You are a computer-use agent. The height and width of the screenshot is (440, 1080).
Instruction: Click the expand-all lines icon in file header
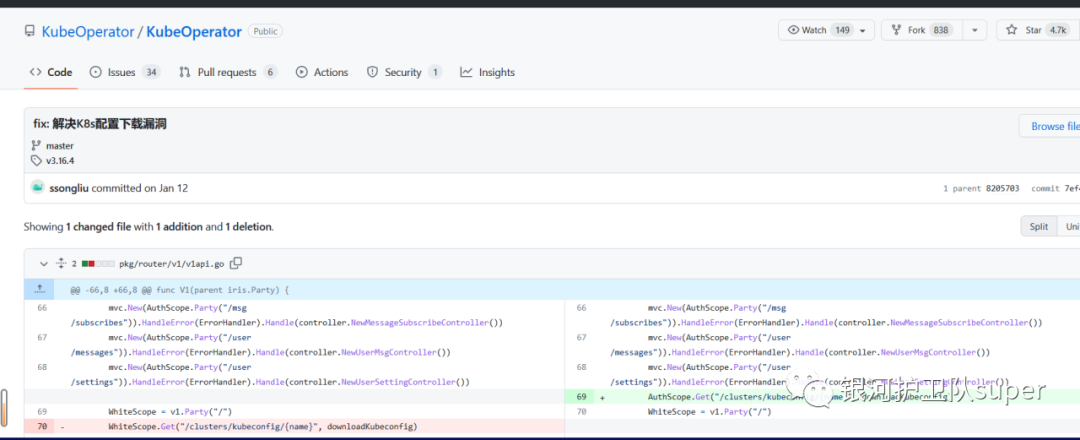pos(61,263)
